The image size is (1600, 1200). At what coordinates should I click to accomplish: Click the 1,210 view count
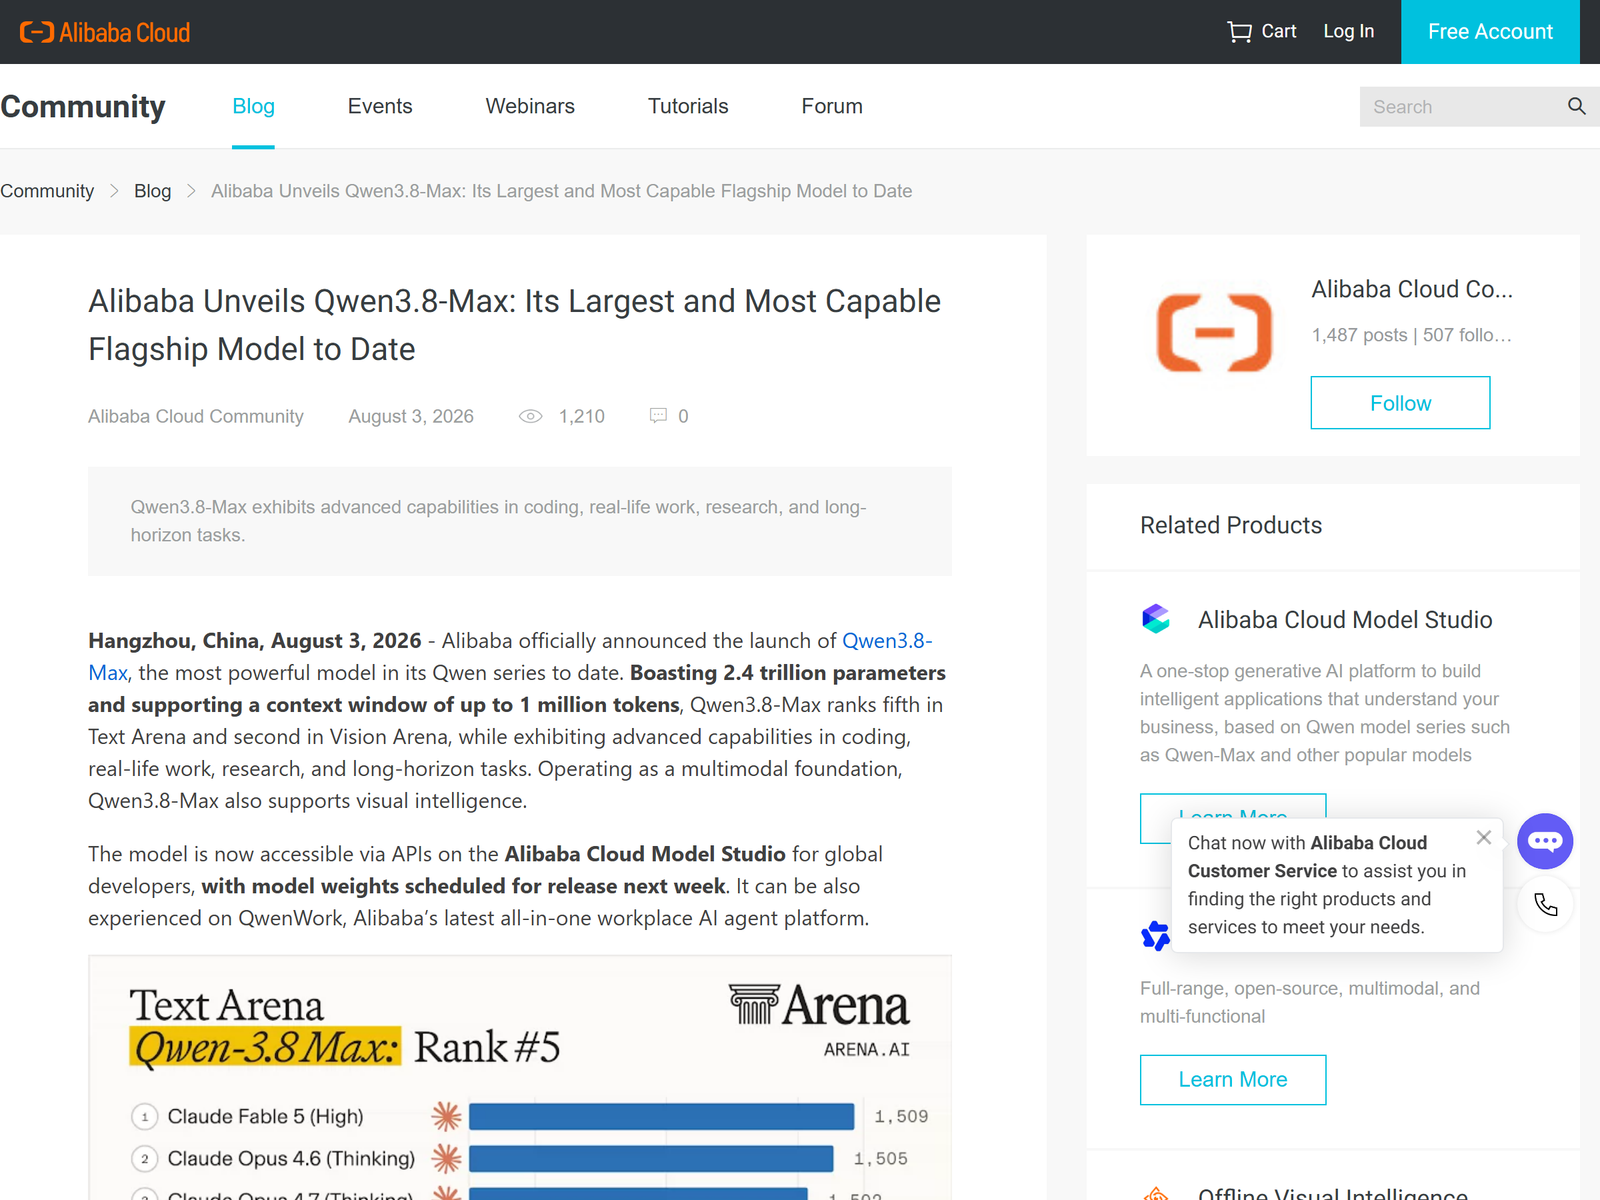[582, 416]
